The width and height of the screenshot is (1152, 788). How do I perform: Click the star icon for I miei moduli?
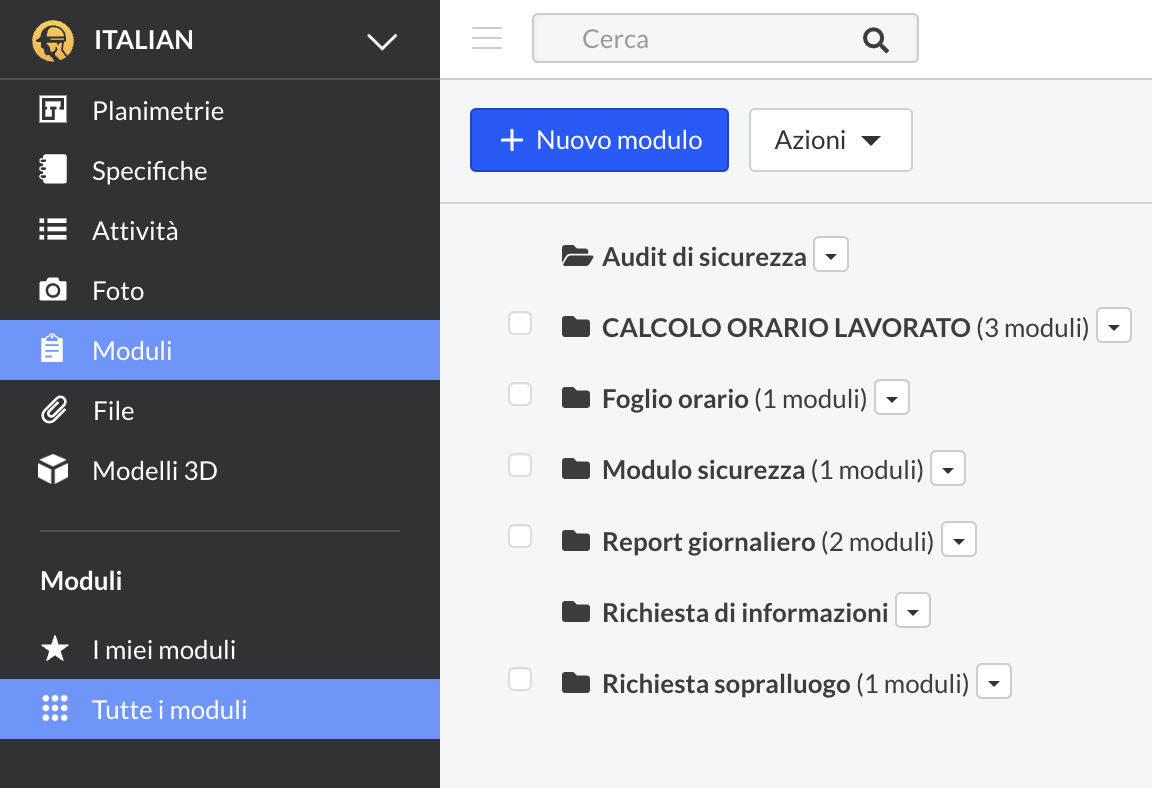coord(55,648)
